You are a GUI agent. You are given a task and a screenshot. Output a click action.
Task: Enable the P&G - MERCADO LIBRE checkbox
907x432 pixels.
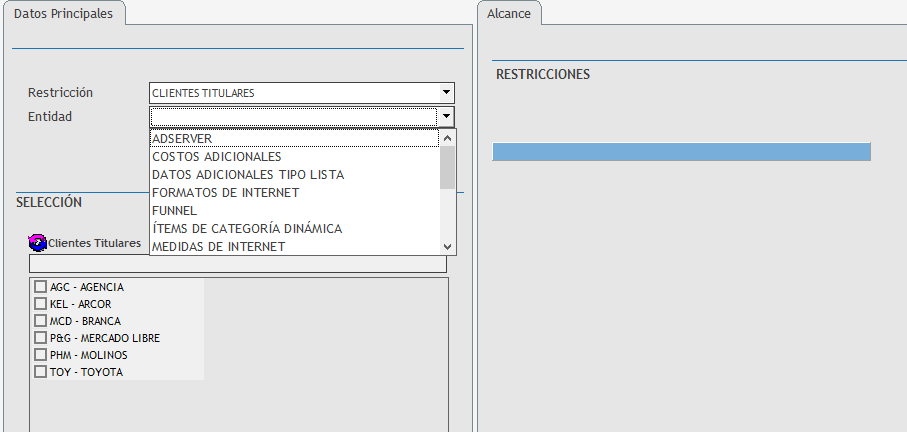pyautogui.click(x=41, y=338)
